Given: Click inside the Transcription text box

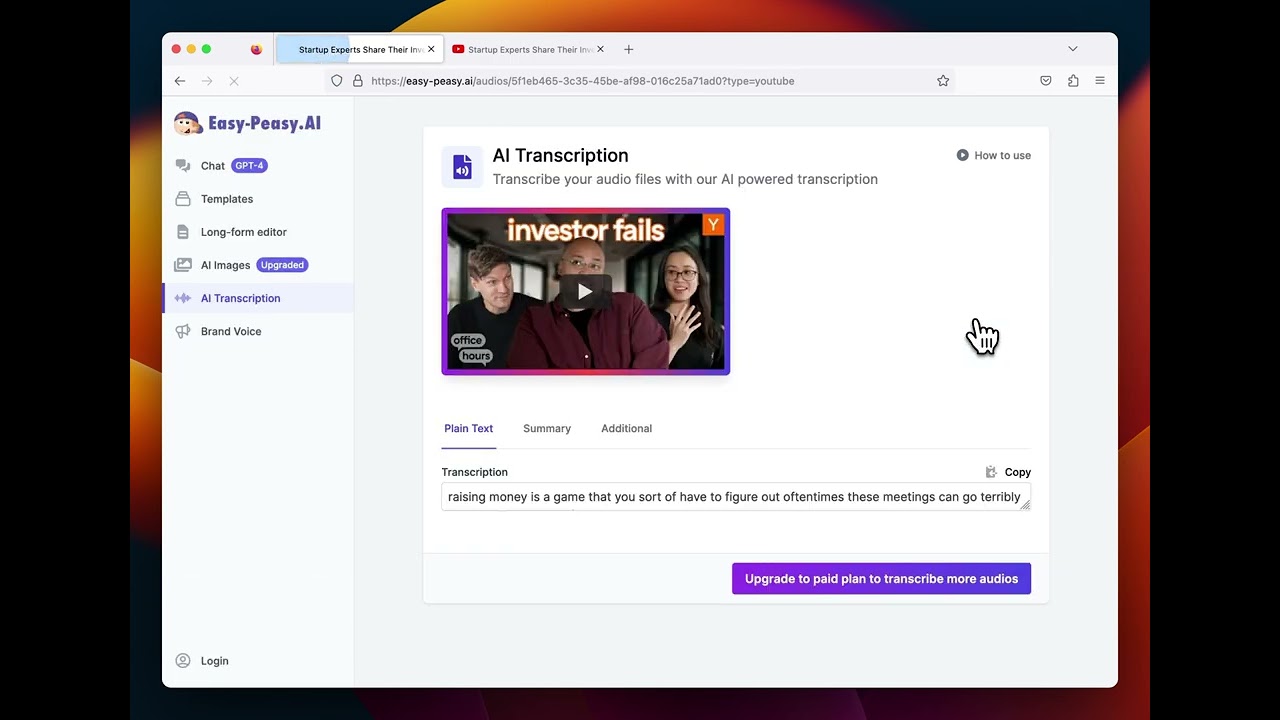Looking at the screenshot, I should coord(736,497).
